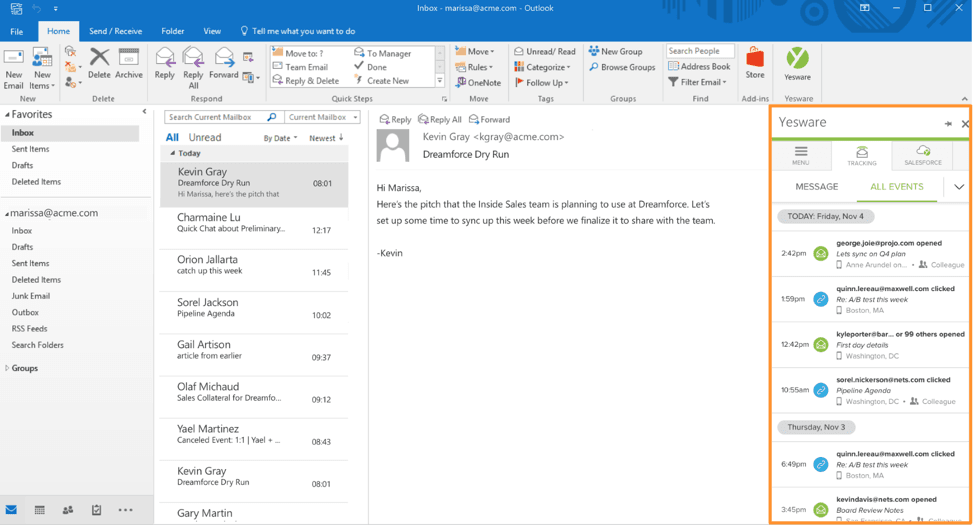Open the Send / Receive ribbon tab

point(115,31)
